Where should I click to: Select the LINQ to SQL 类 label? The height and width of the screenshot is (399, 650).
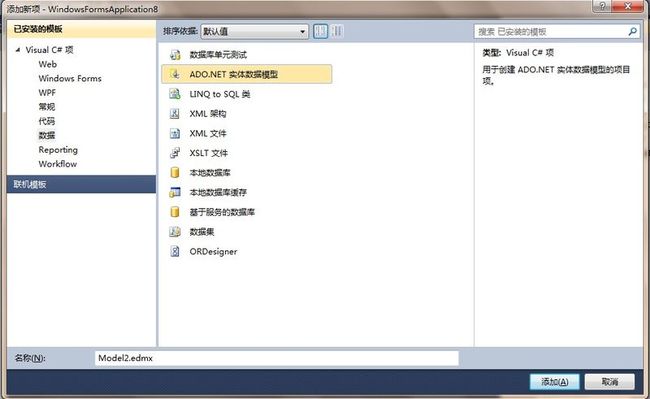coord(220,94)
